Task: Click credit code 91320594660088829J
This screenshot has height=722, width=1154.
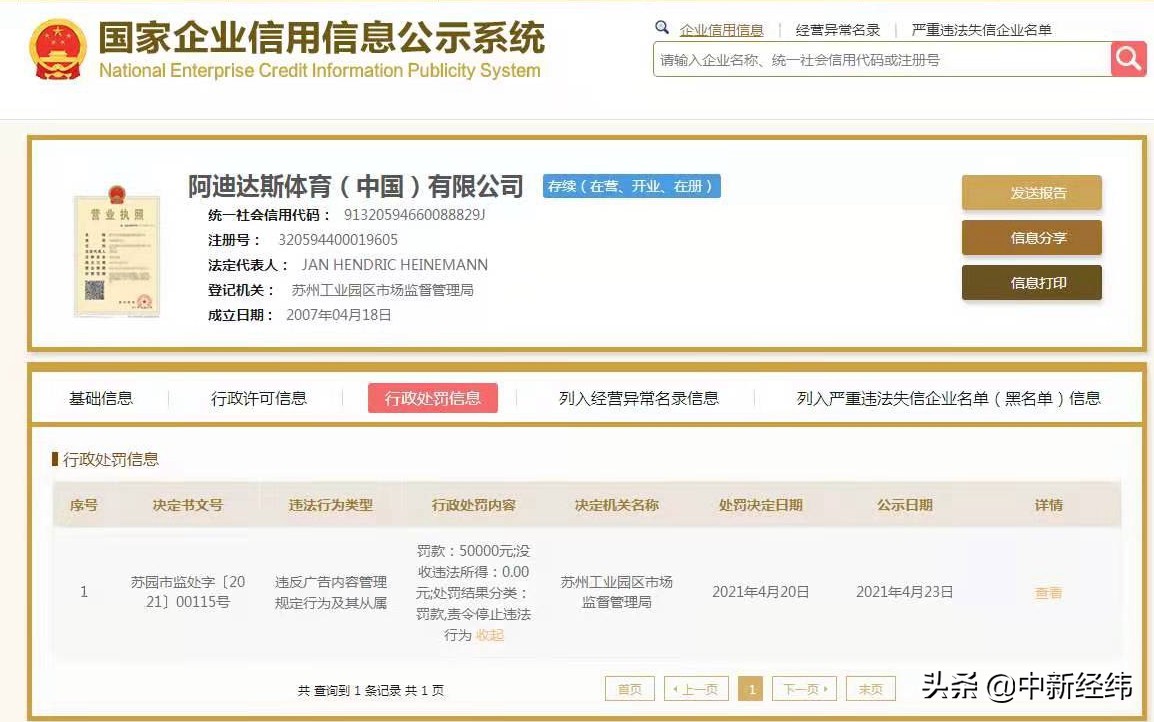Action: point(414,215)
